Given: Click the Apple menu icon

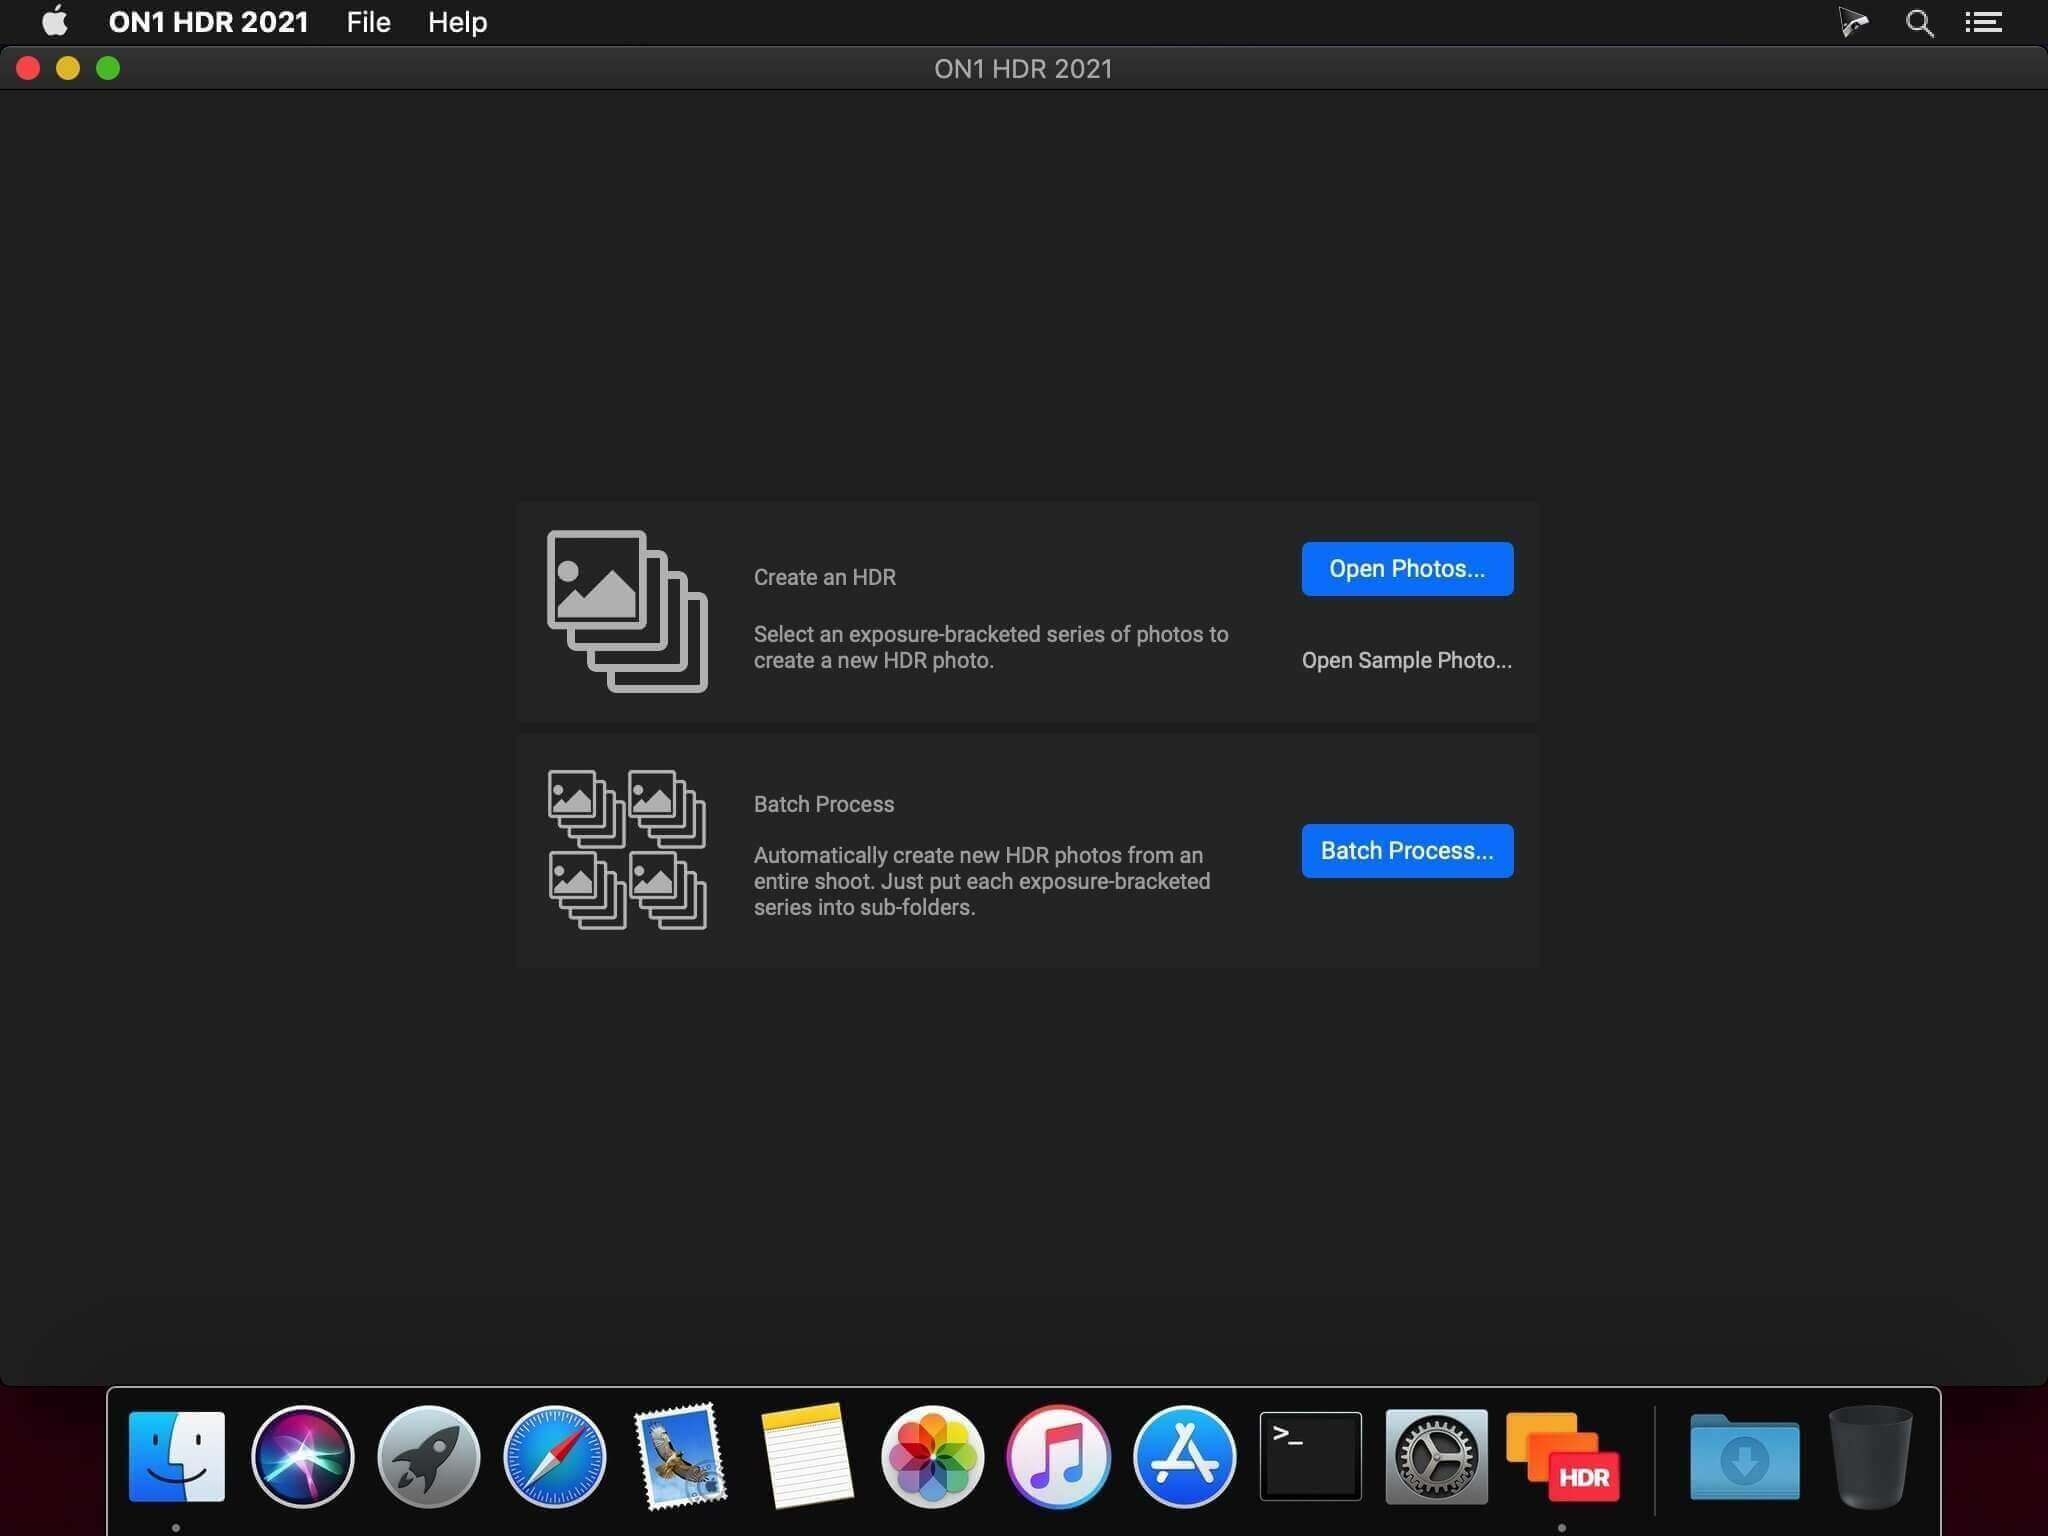Looking at the screenshot, I should 55,21.
